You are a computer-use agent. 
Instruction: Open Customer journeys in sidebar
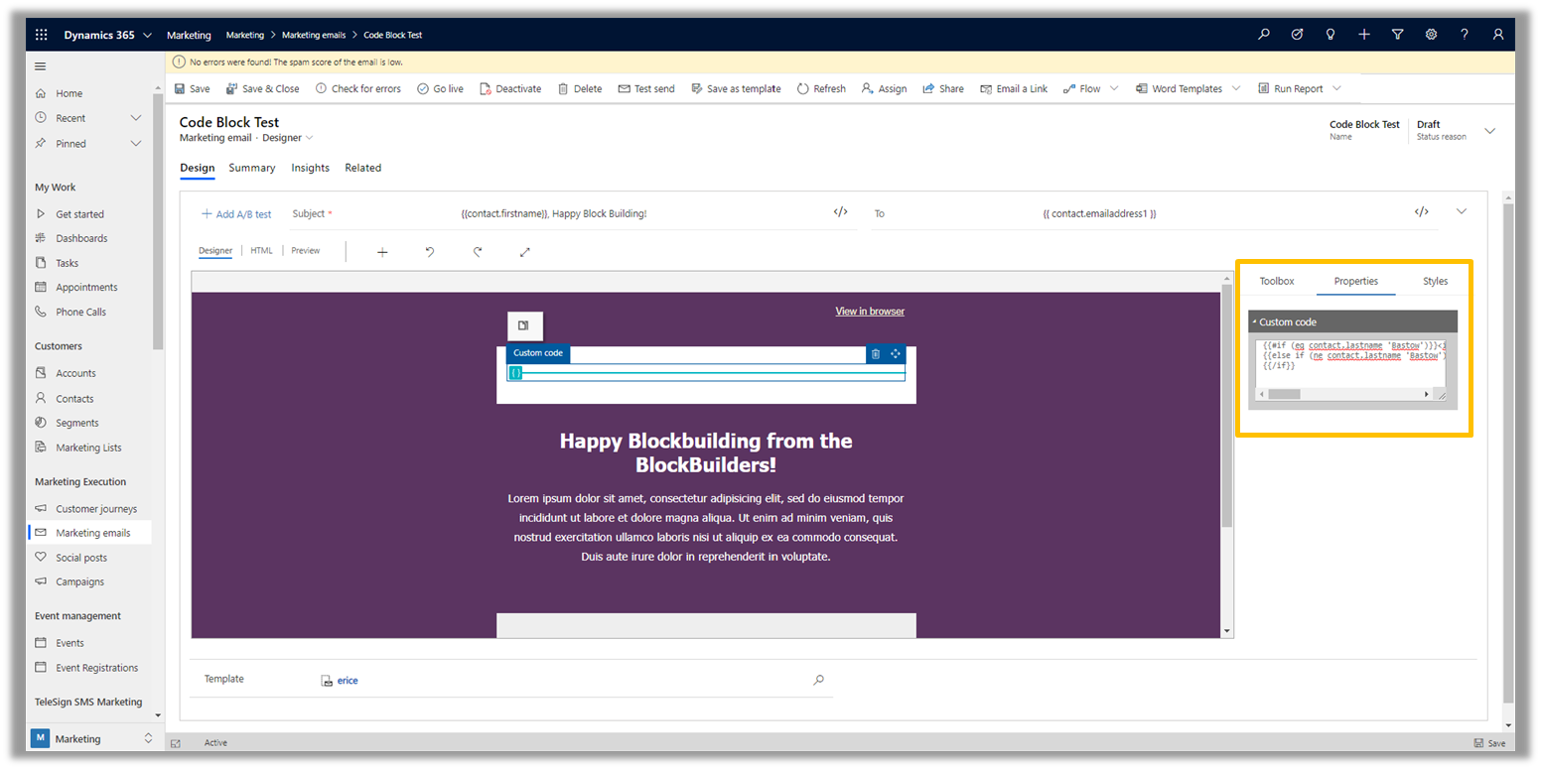[x=96, y=509]
